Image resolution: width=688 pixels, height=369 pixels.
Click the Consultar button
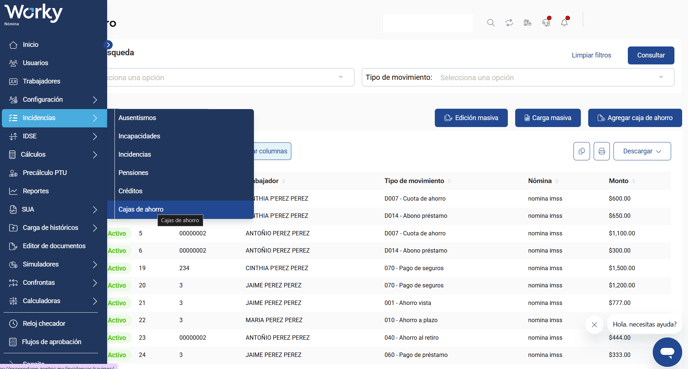[x=651, y=55]
